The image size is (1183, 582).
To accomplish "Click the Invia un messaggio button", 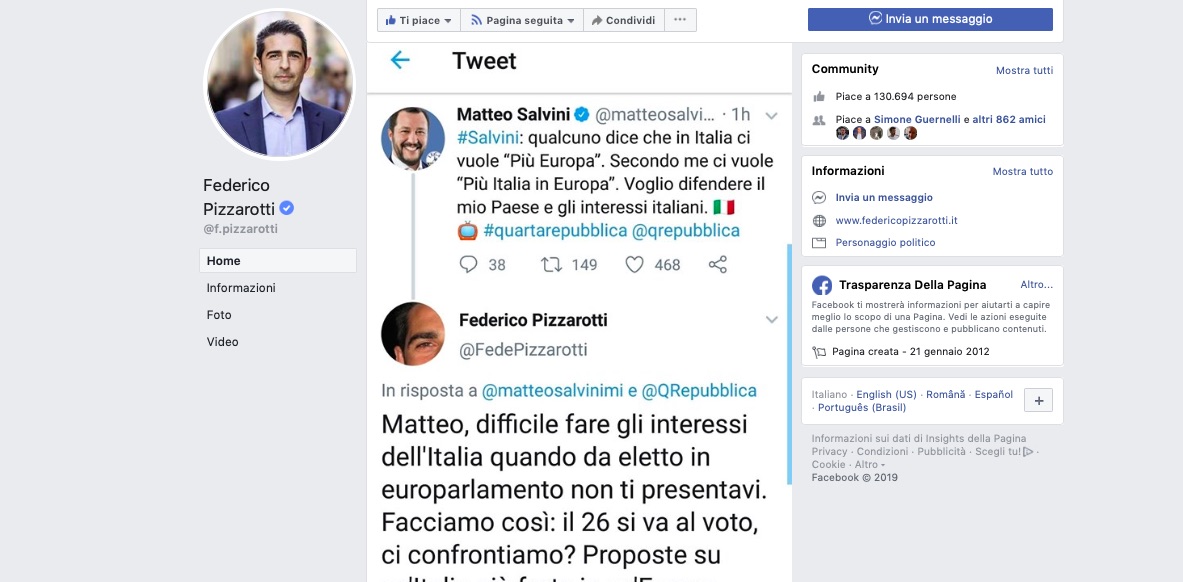I will tap(930, 19).
